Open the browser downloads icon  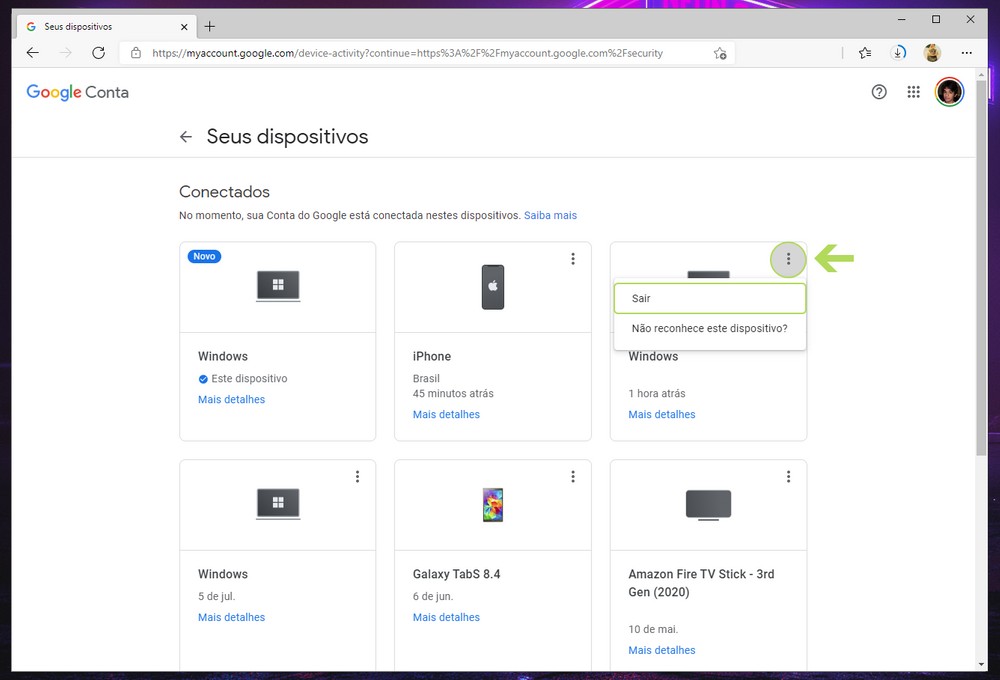pyautogui.click(x=899, y=53)
